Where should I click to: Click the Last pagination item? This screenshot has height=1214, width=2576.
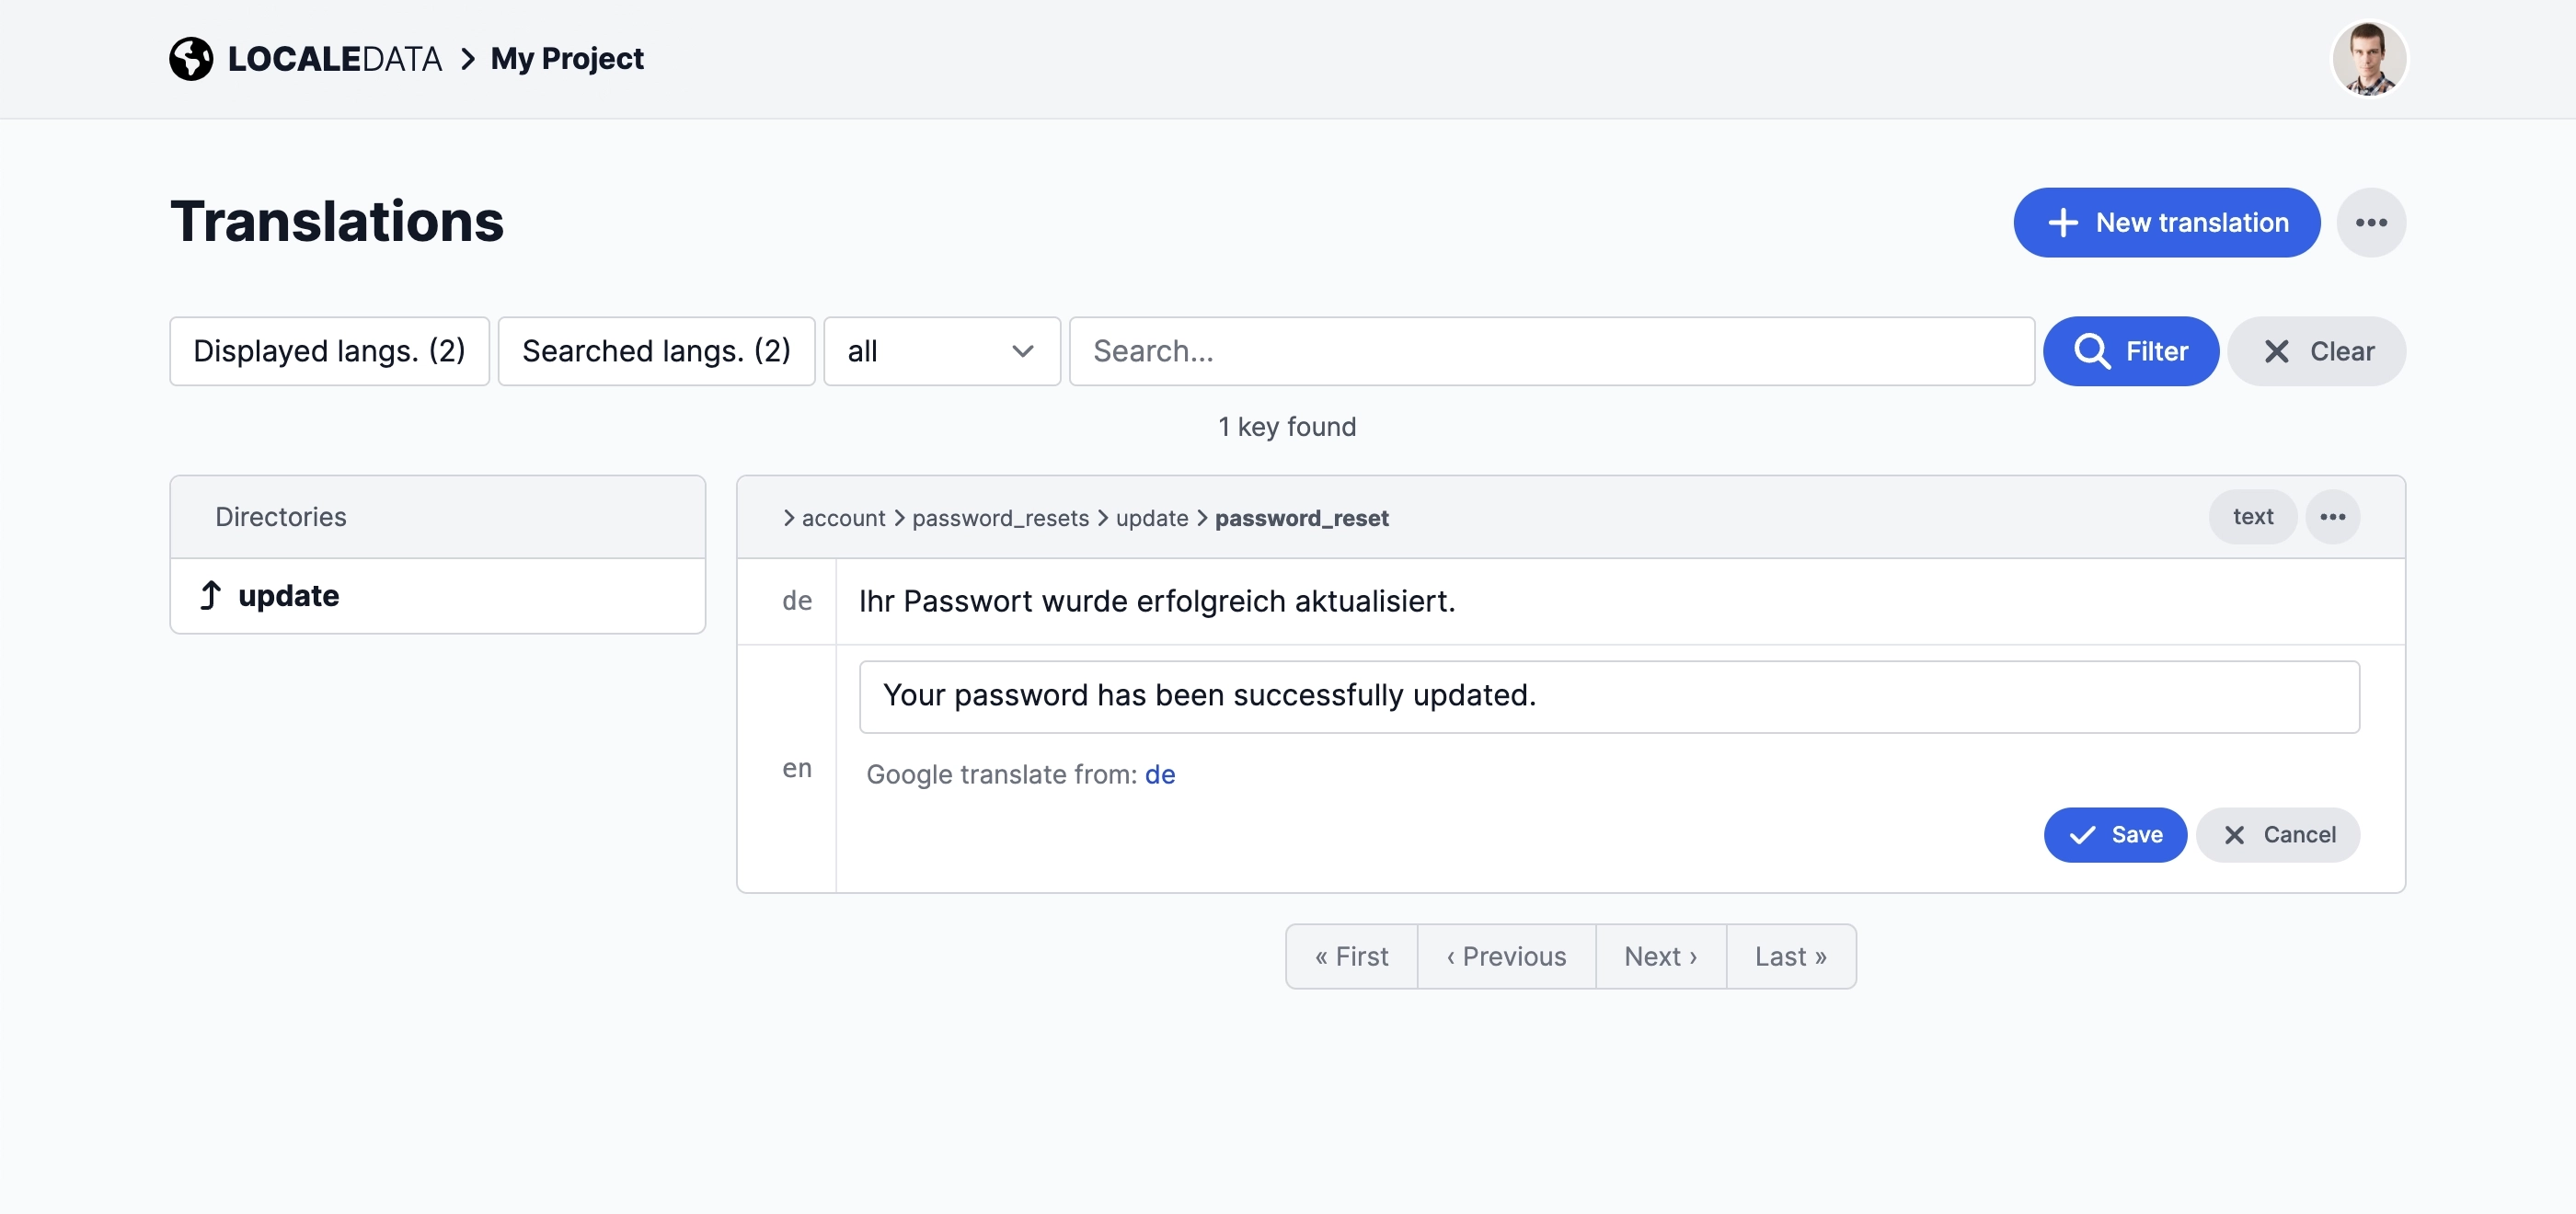(x=1790, y=955)
